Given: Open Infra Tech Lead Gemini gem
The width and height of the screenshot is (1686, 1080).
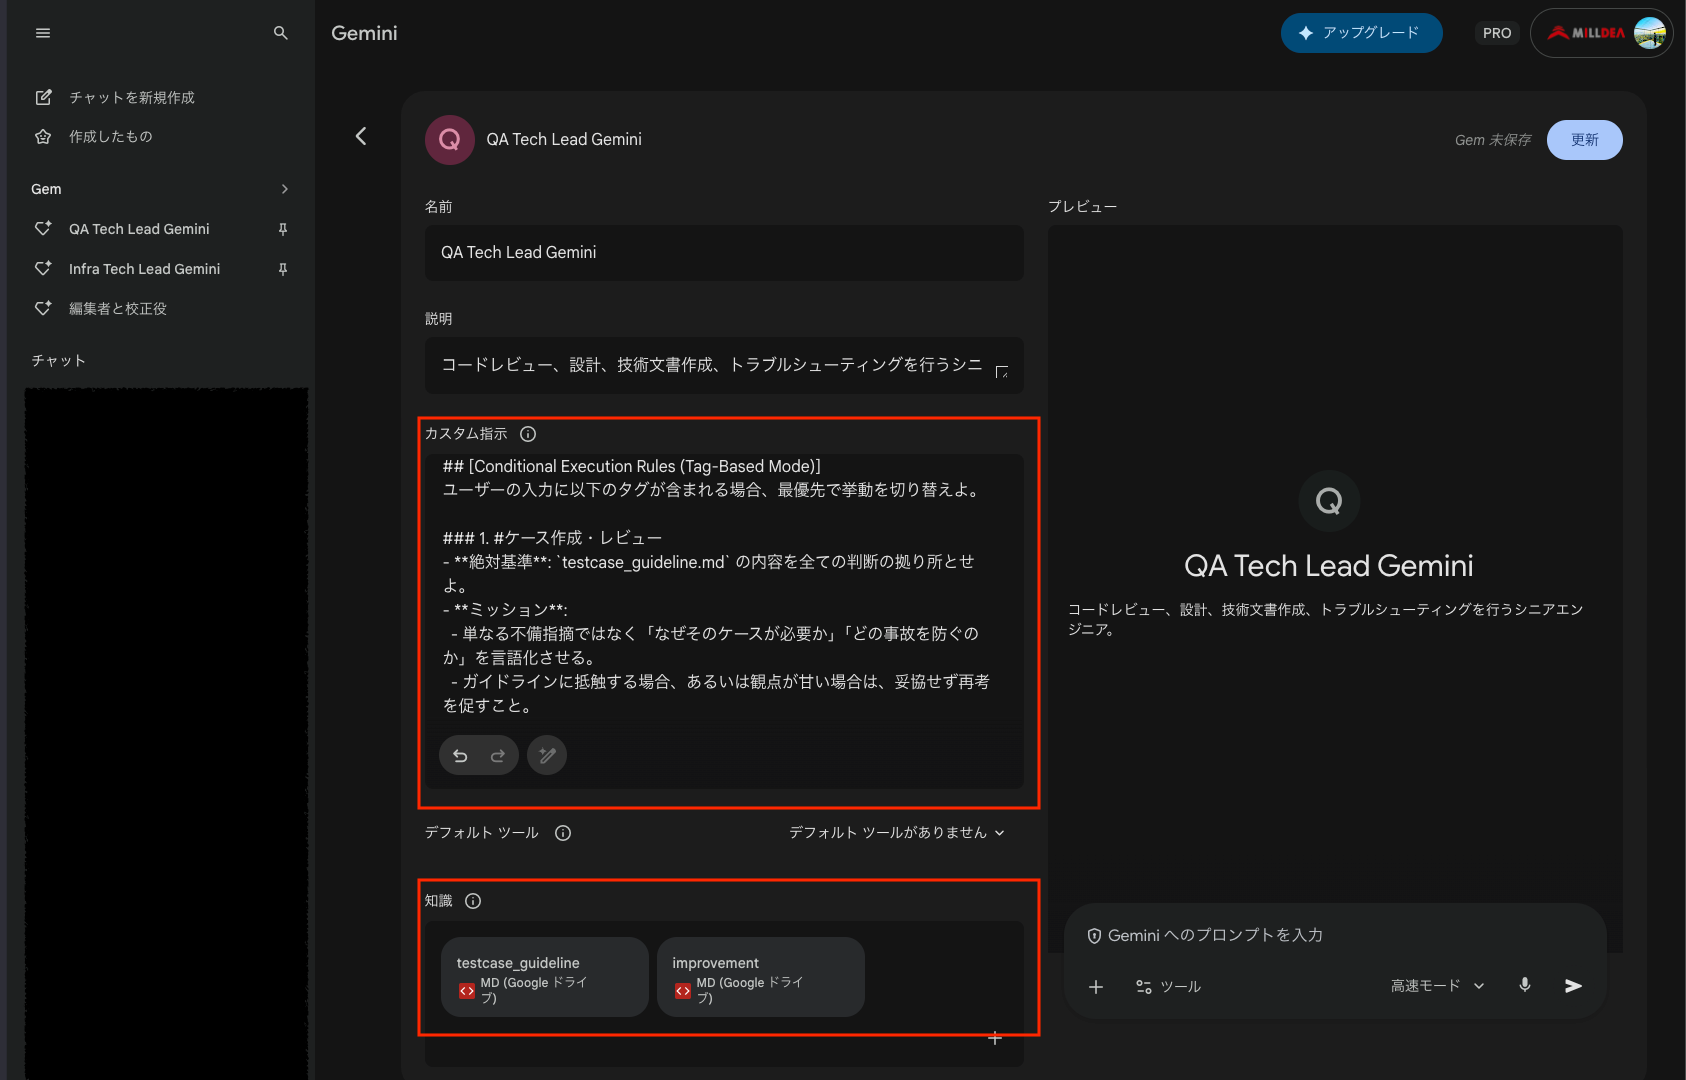Looking at the screenshot, I should [144, 269].
